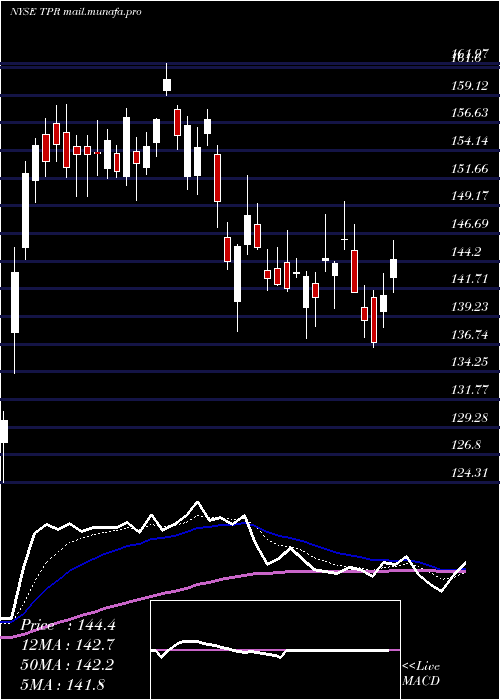Select the 136.74 price axis label
The height and width of the screenshot is (700, 500).
[471, 335]
